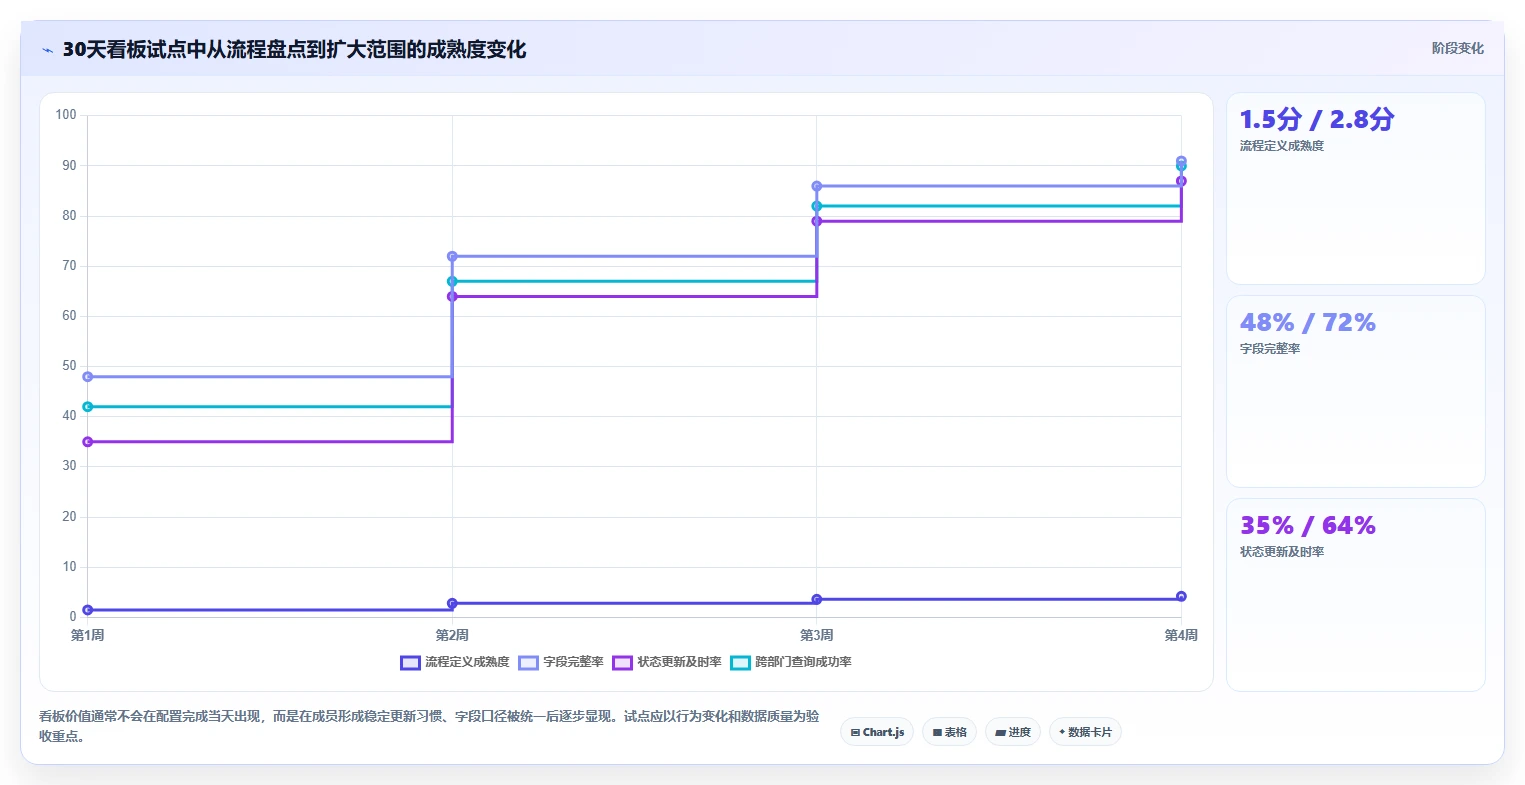Click the 30天看板试点 chart title

294,49
